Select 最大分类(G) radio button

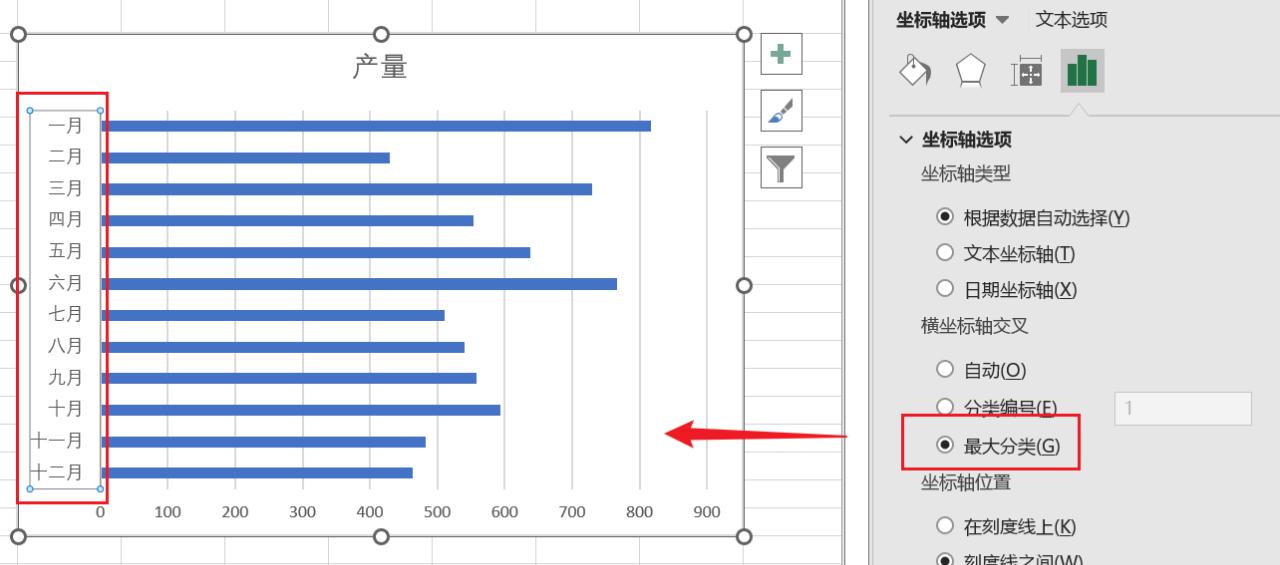click(x=945, y=446)
